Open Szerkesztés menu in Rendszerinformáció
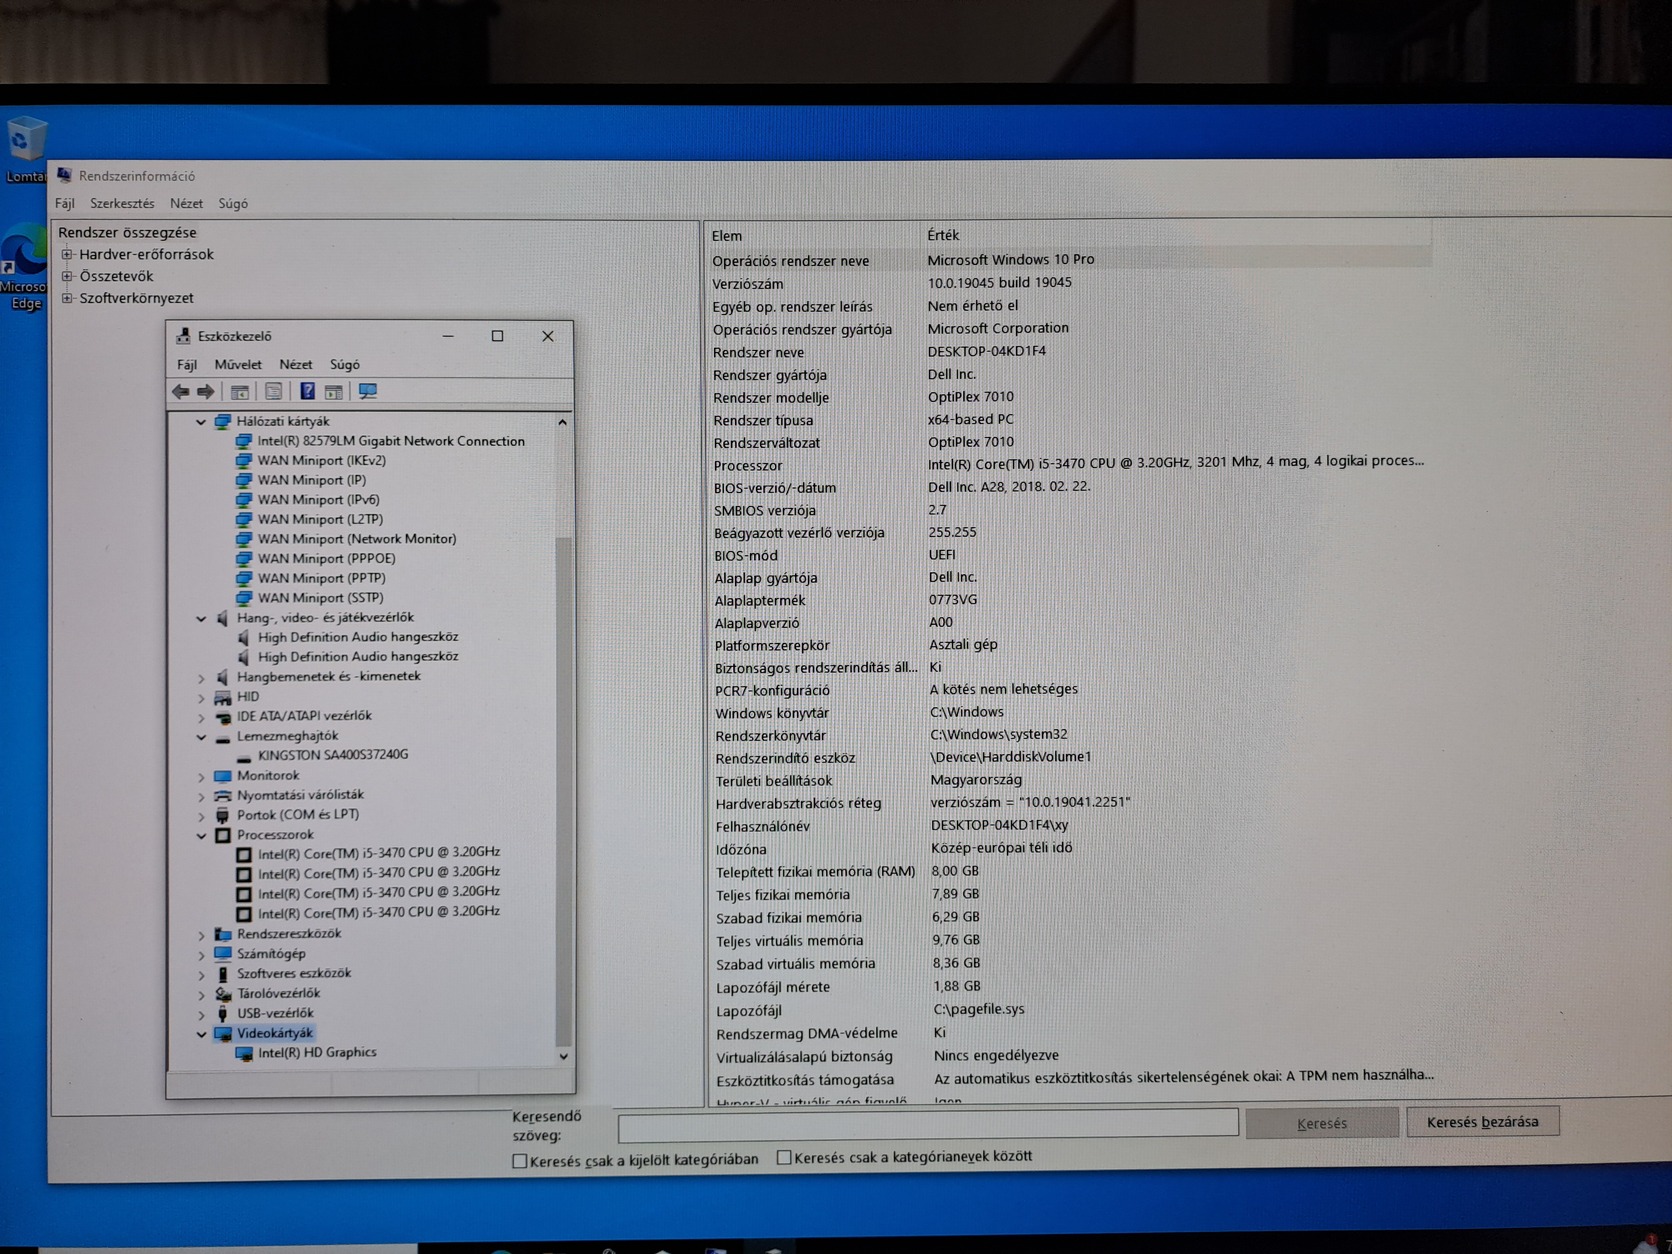The height and width of the screenshot is (1254, 1672). pos(122,204)
